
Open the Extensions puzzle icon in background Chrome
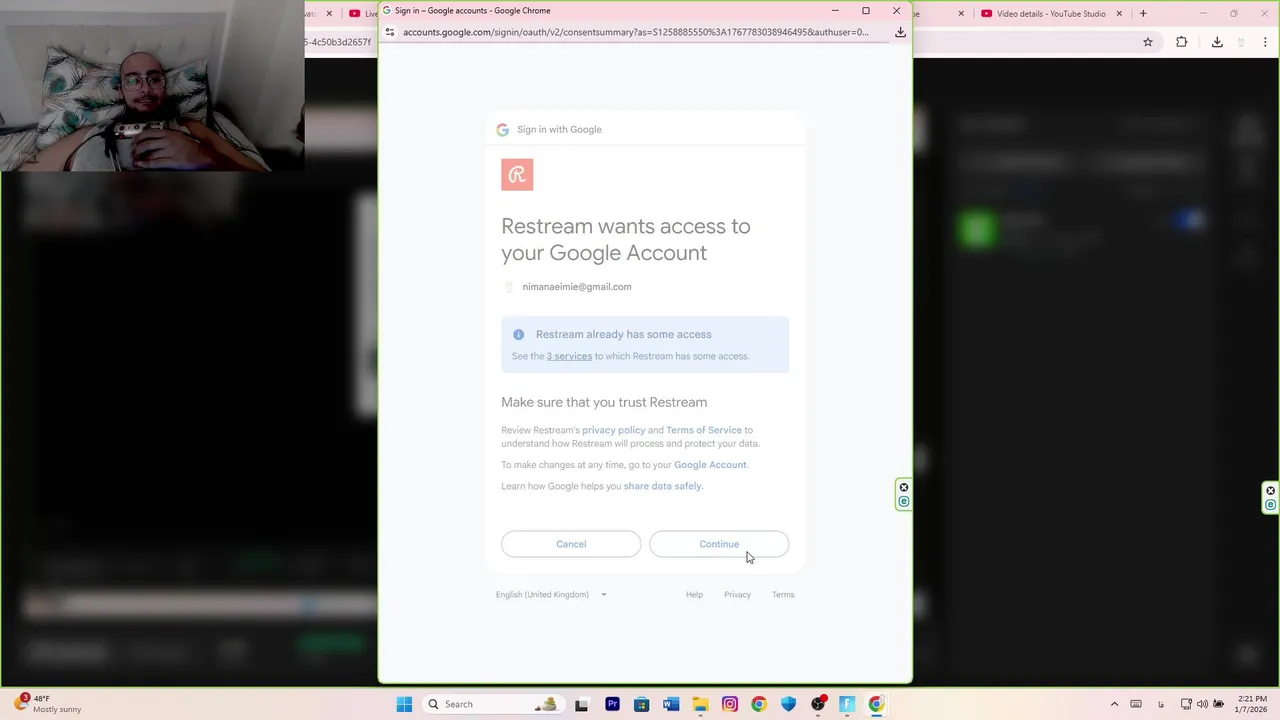pos(1182,42)
